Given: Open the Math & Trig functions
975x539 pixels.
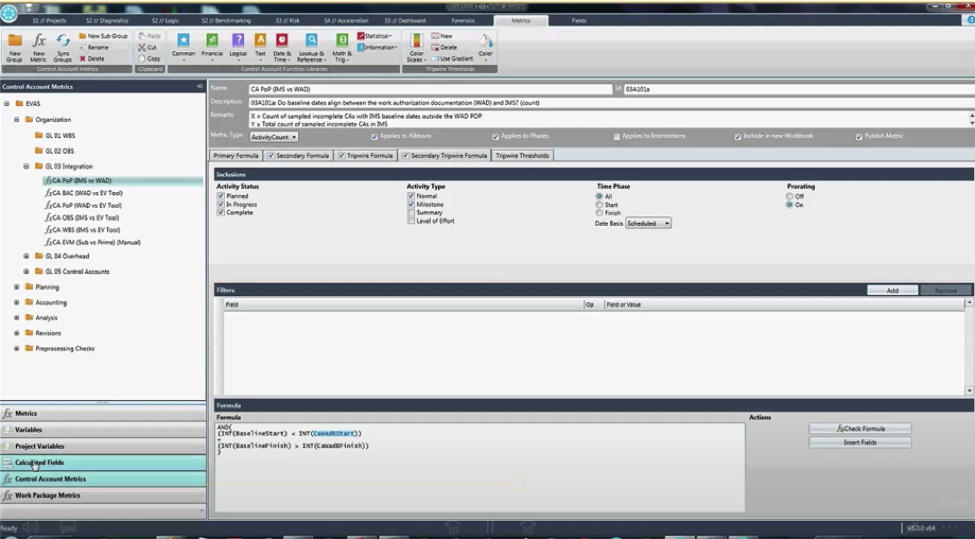Looking at the screenshot, I should pos(342,41).
